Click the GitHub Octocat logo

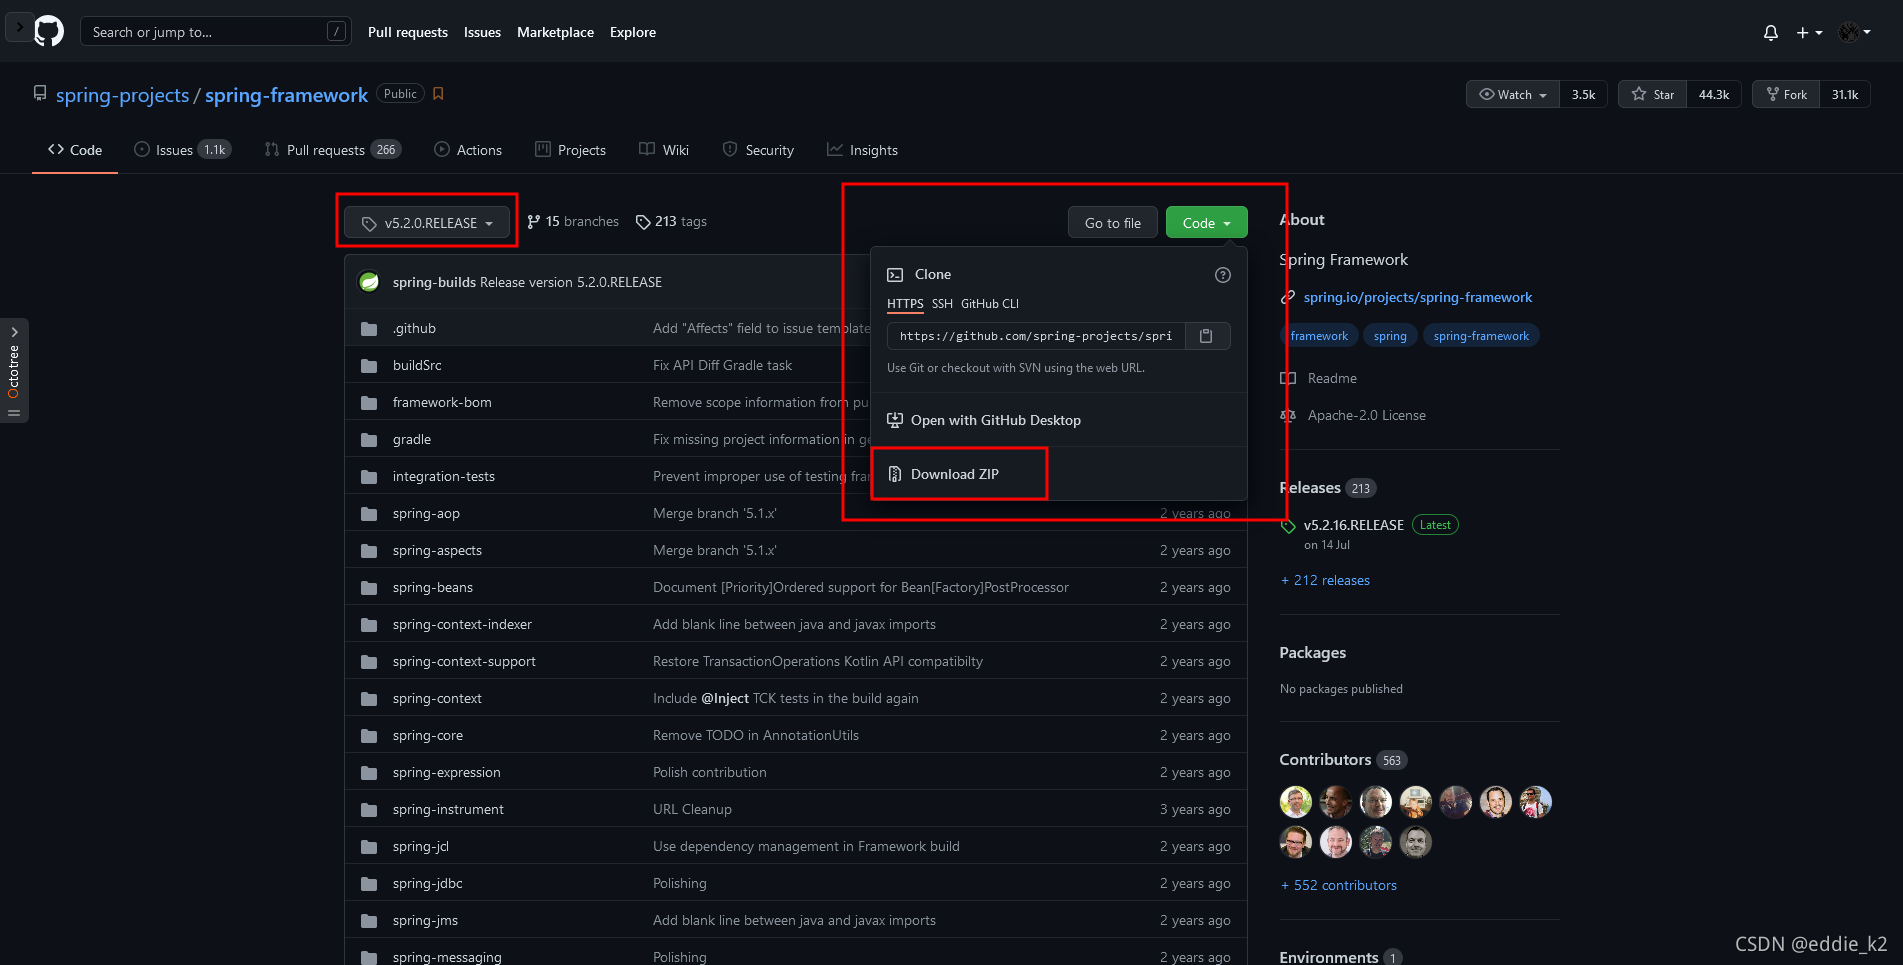click(49, 31)
